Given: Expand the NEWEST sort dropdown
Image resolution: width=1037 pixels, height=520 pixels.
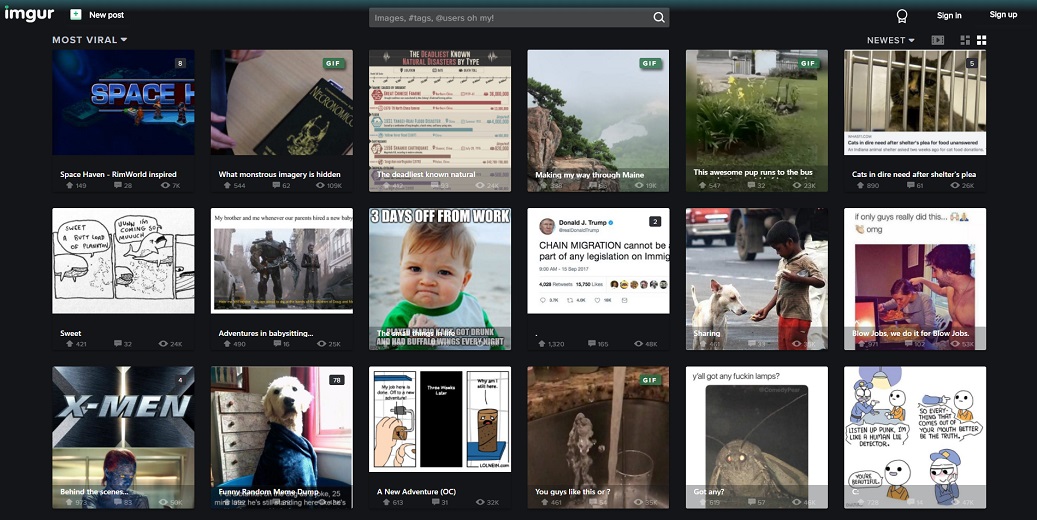Looking at the screenshot, I should pyautogui.click(x=890, y=40).
